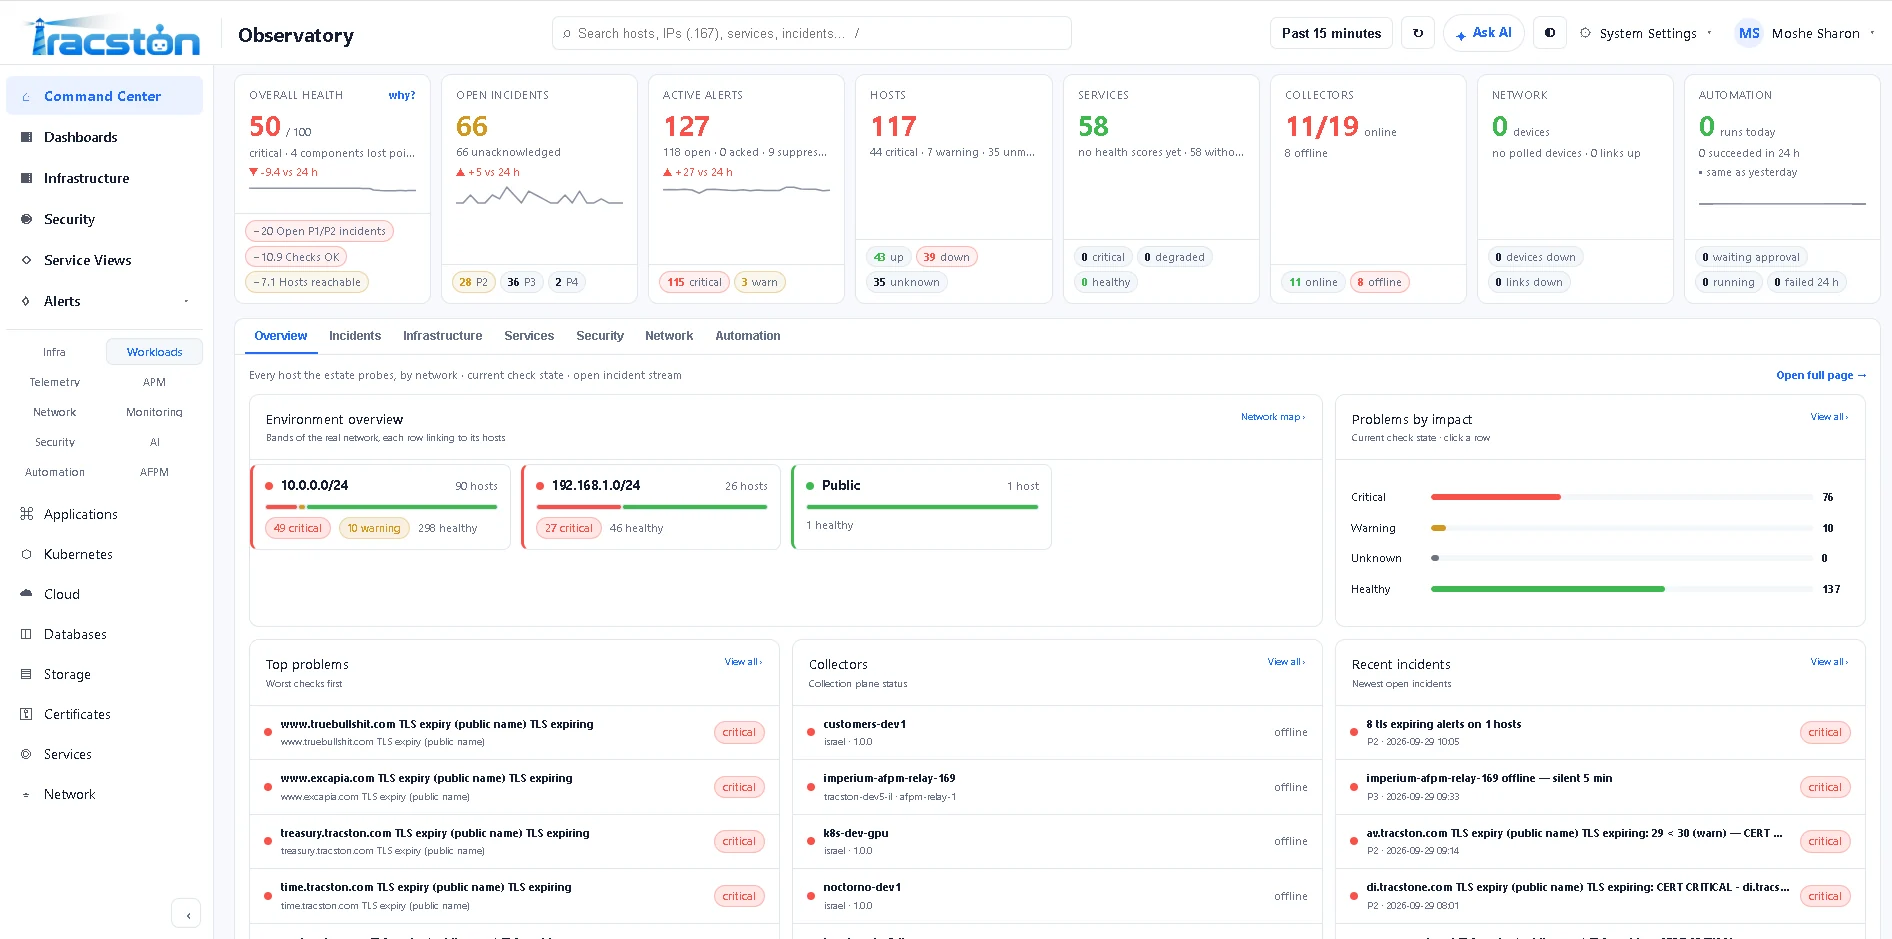
Task: Switch to the Infrastructure tab
Action: (442, 336)
